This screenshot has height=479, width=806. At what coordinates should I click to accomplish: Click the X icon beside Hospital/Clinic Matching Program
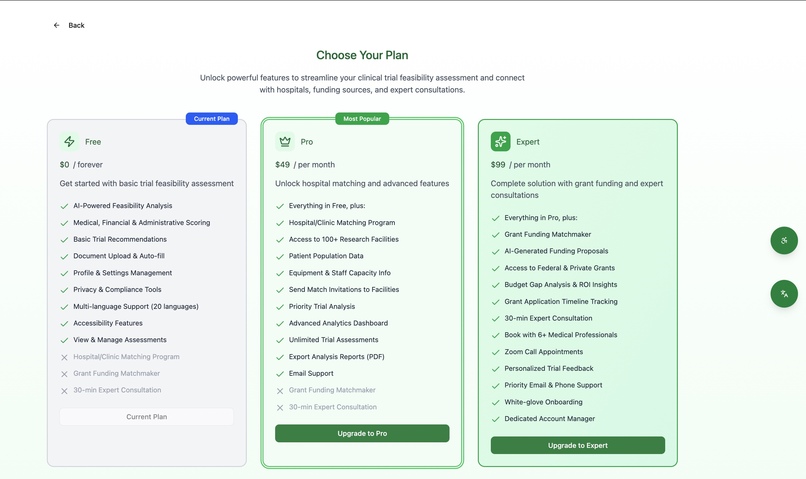tap(64, 357)
